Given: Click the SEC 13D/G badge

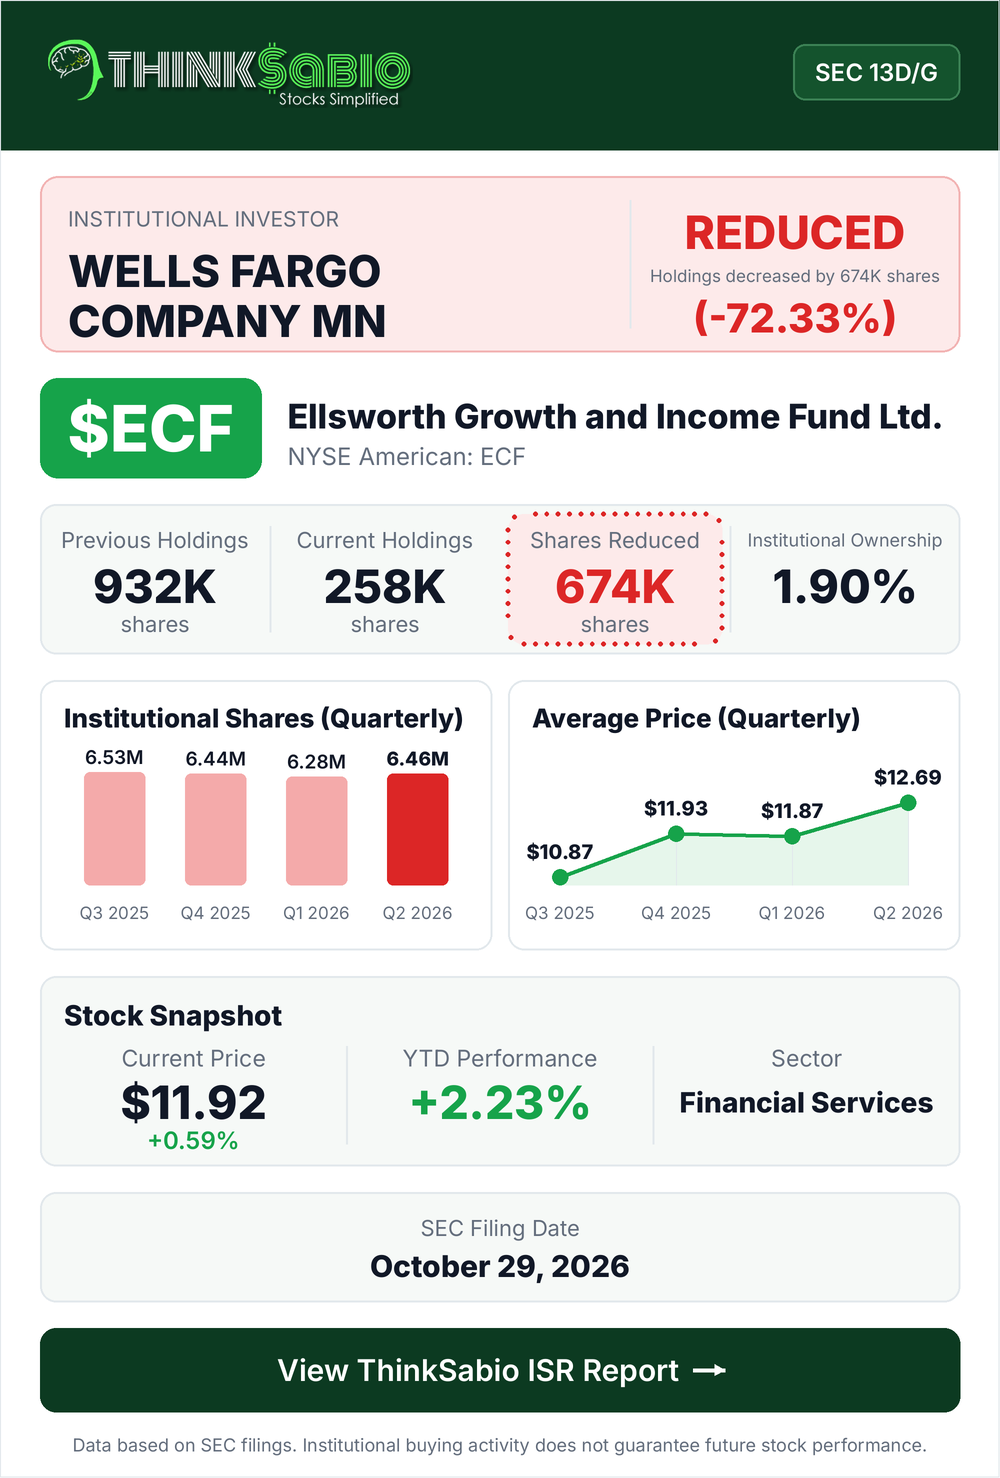Looking at the screenshot, I should [876, 72].
